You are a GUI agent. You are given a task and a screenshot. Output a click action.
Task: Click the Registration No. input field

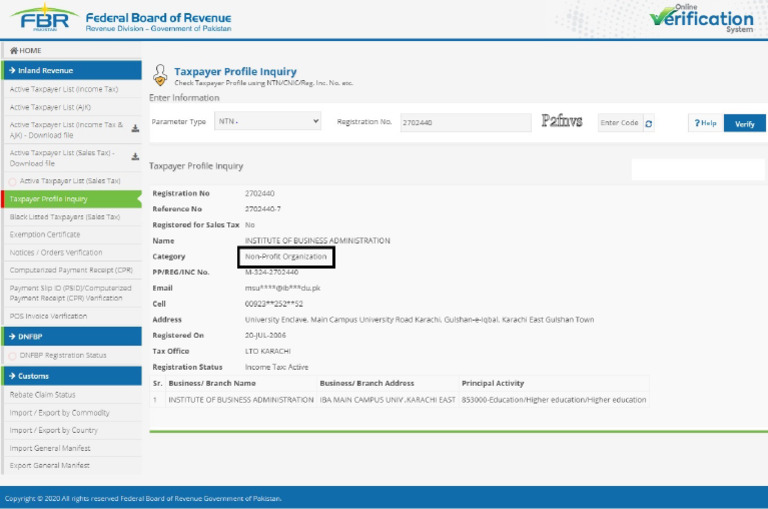465,122
